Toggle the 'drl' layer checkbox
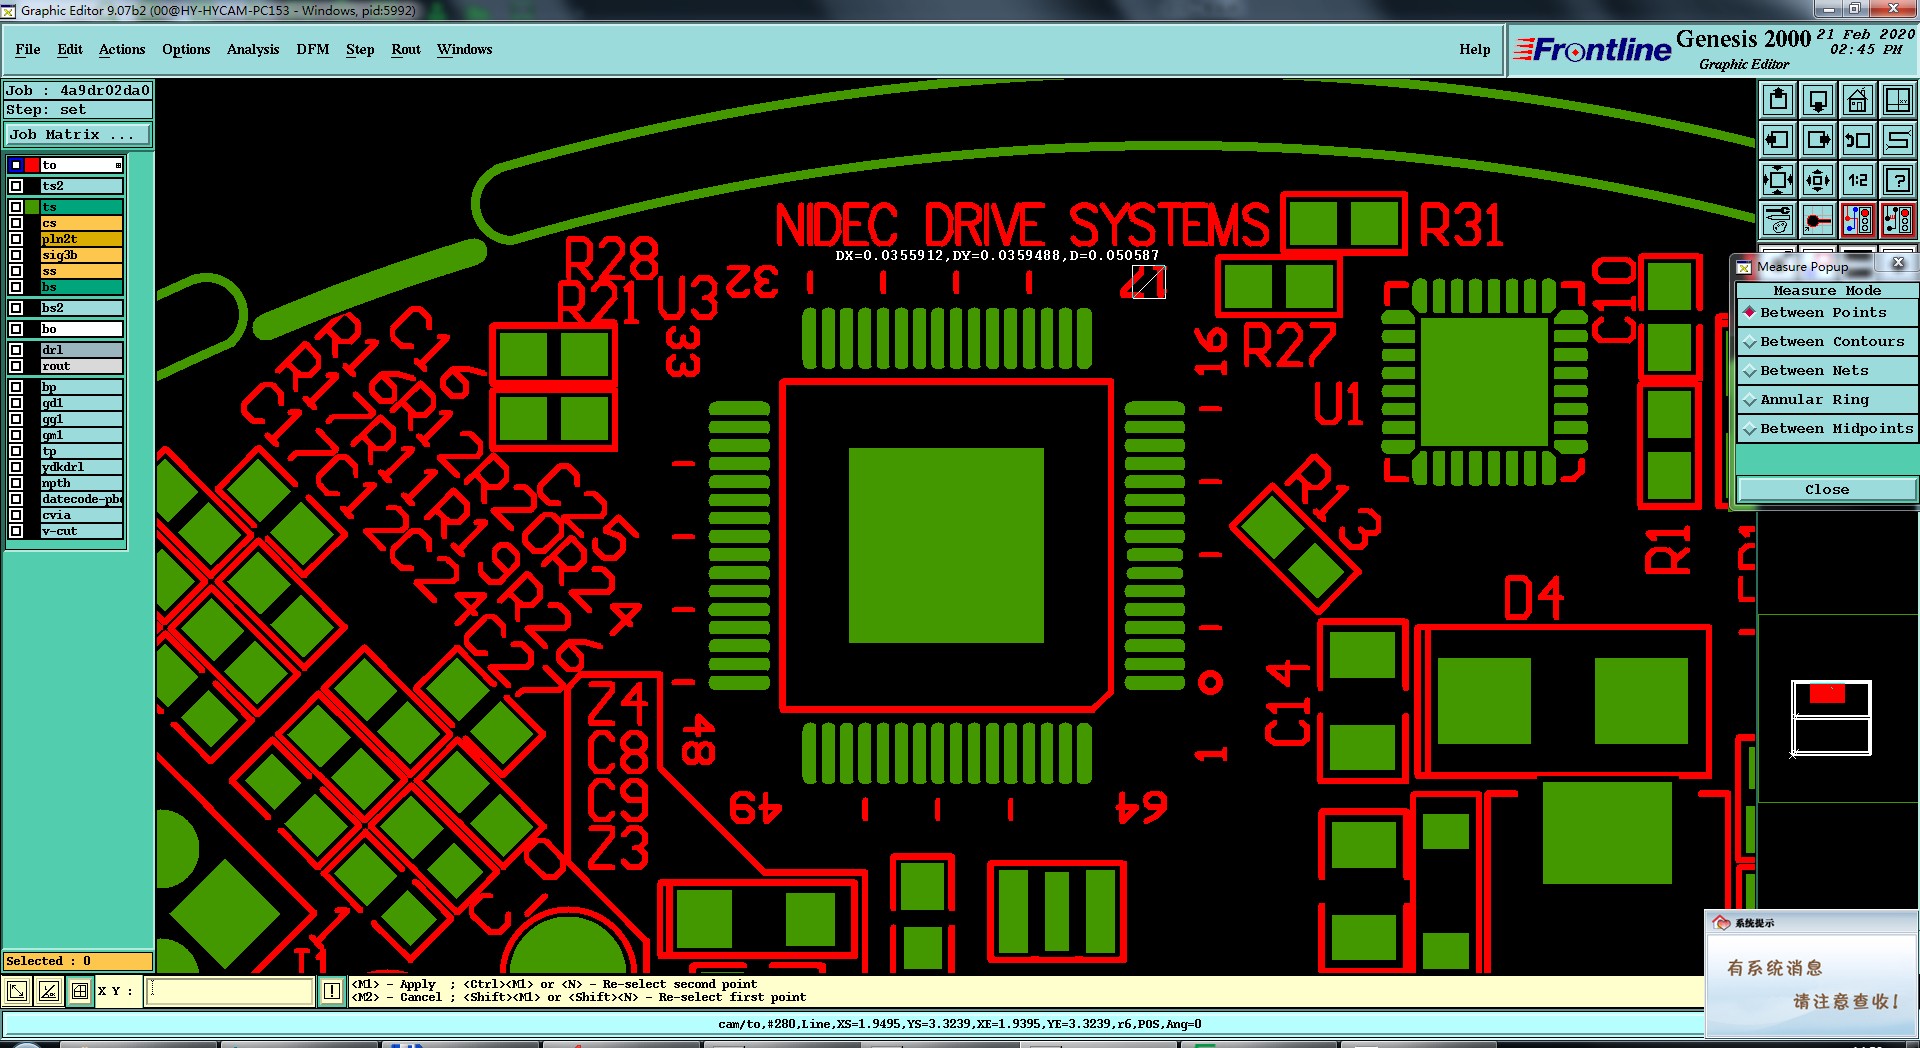This screenshot has height=1048, width=1920. [x=16, y=350]
